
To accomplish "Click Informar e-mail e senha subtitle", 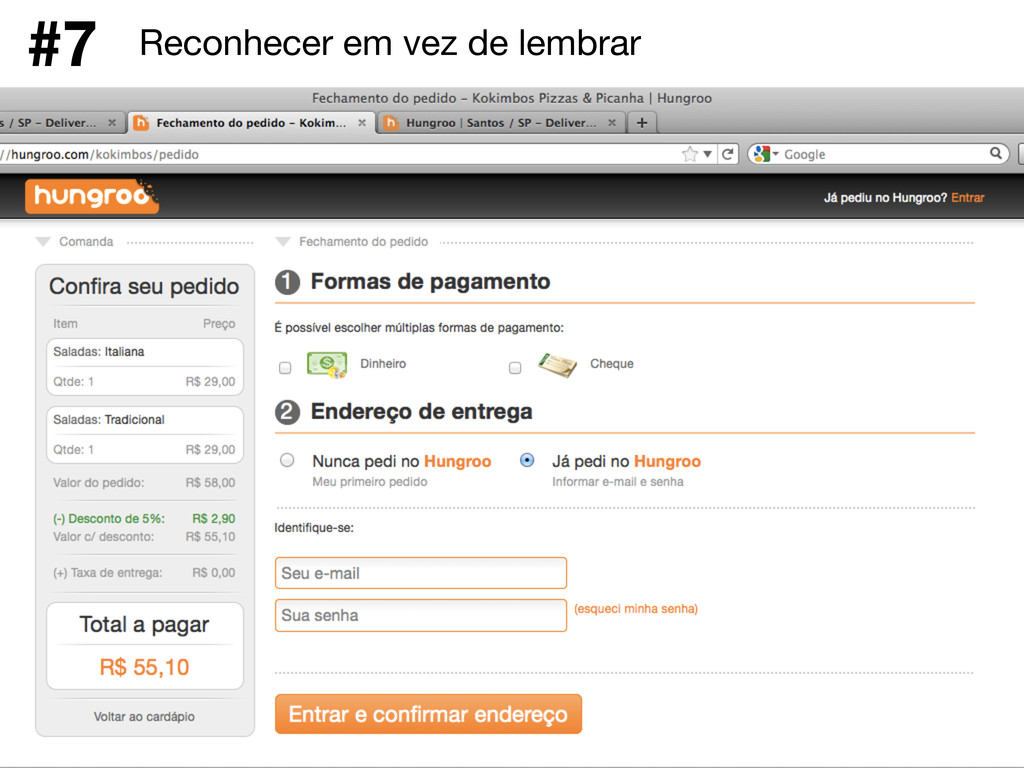I will pyautogui.click(x=618, y=482).
